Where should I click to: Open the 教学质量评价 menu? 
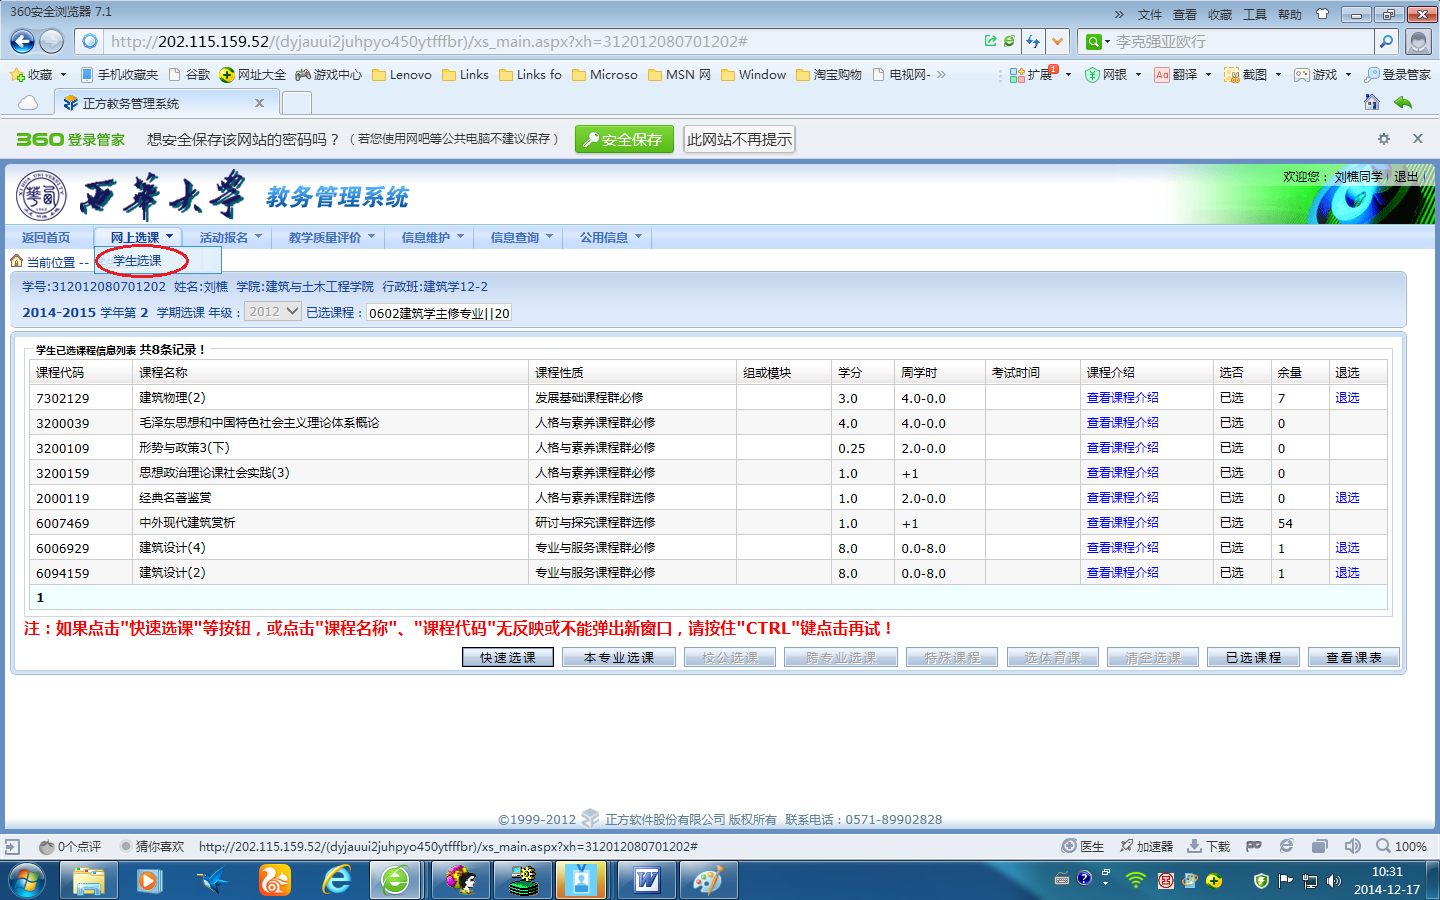pos(330,237)
